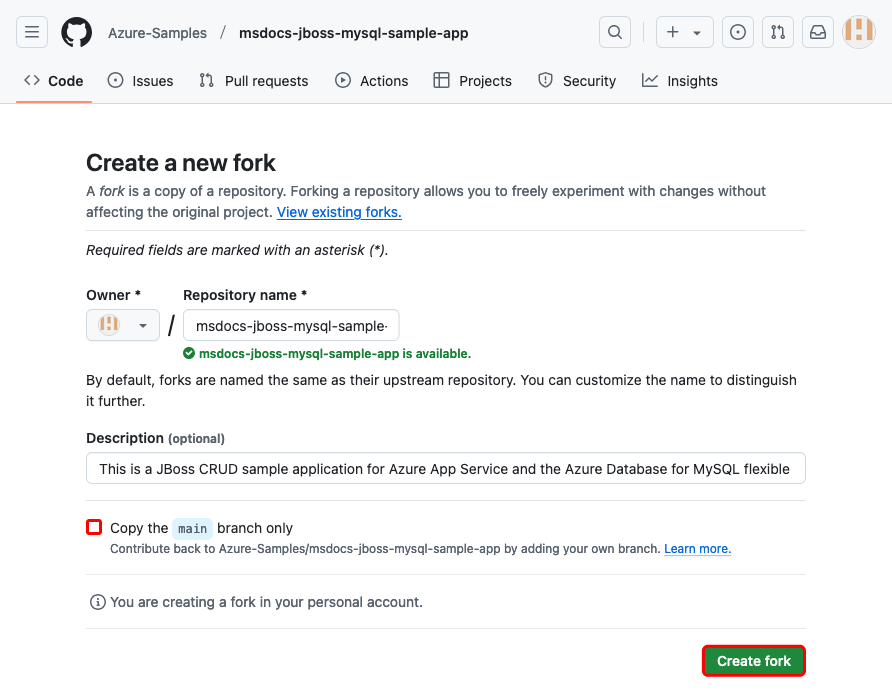Click the pull requests icon in header
The image size is (892, 695).
tap(778, 31)
